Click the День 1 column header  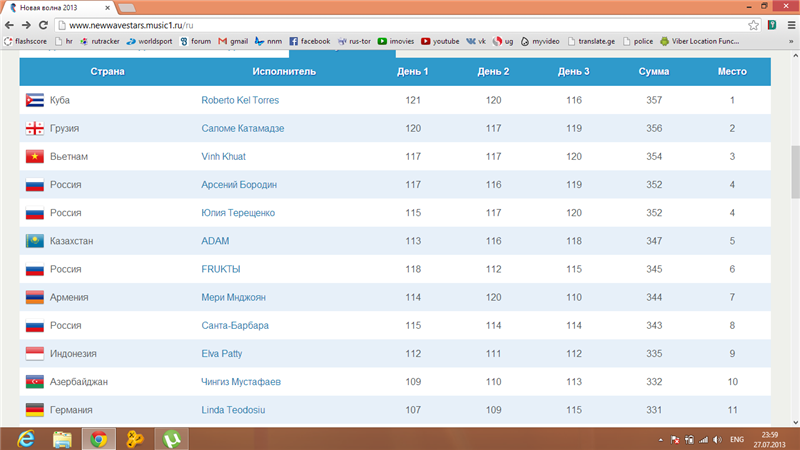tap(412, 71)
